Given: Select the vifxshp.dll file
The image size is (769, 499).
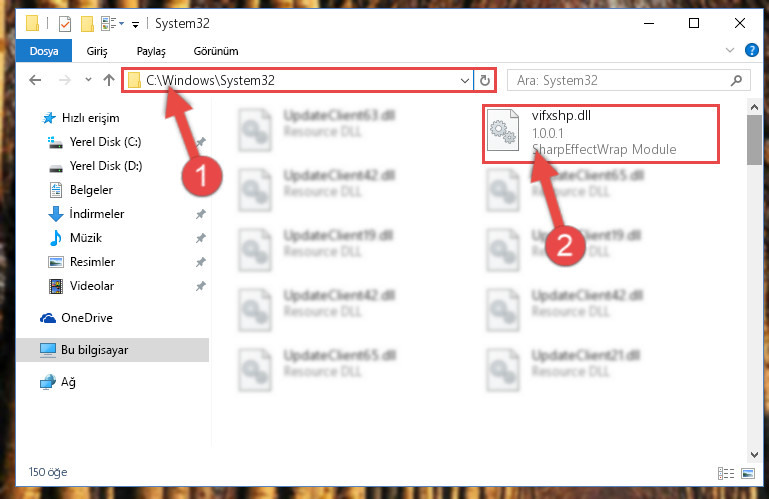Looking at the screenshot, I should 601,133.
